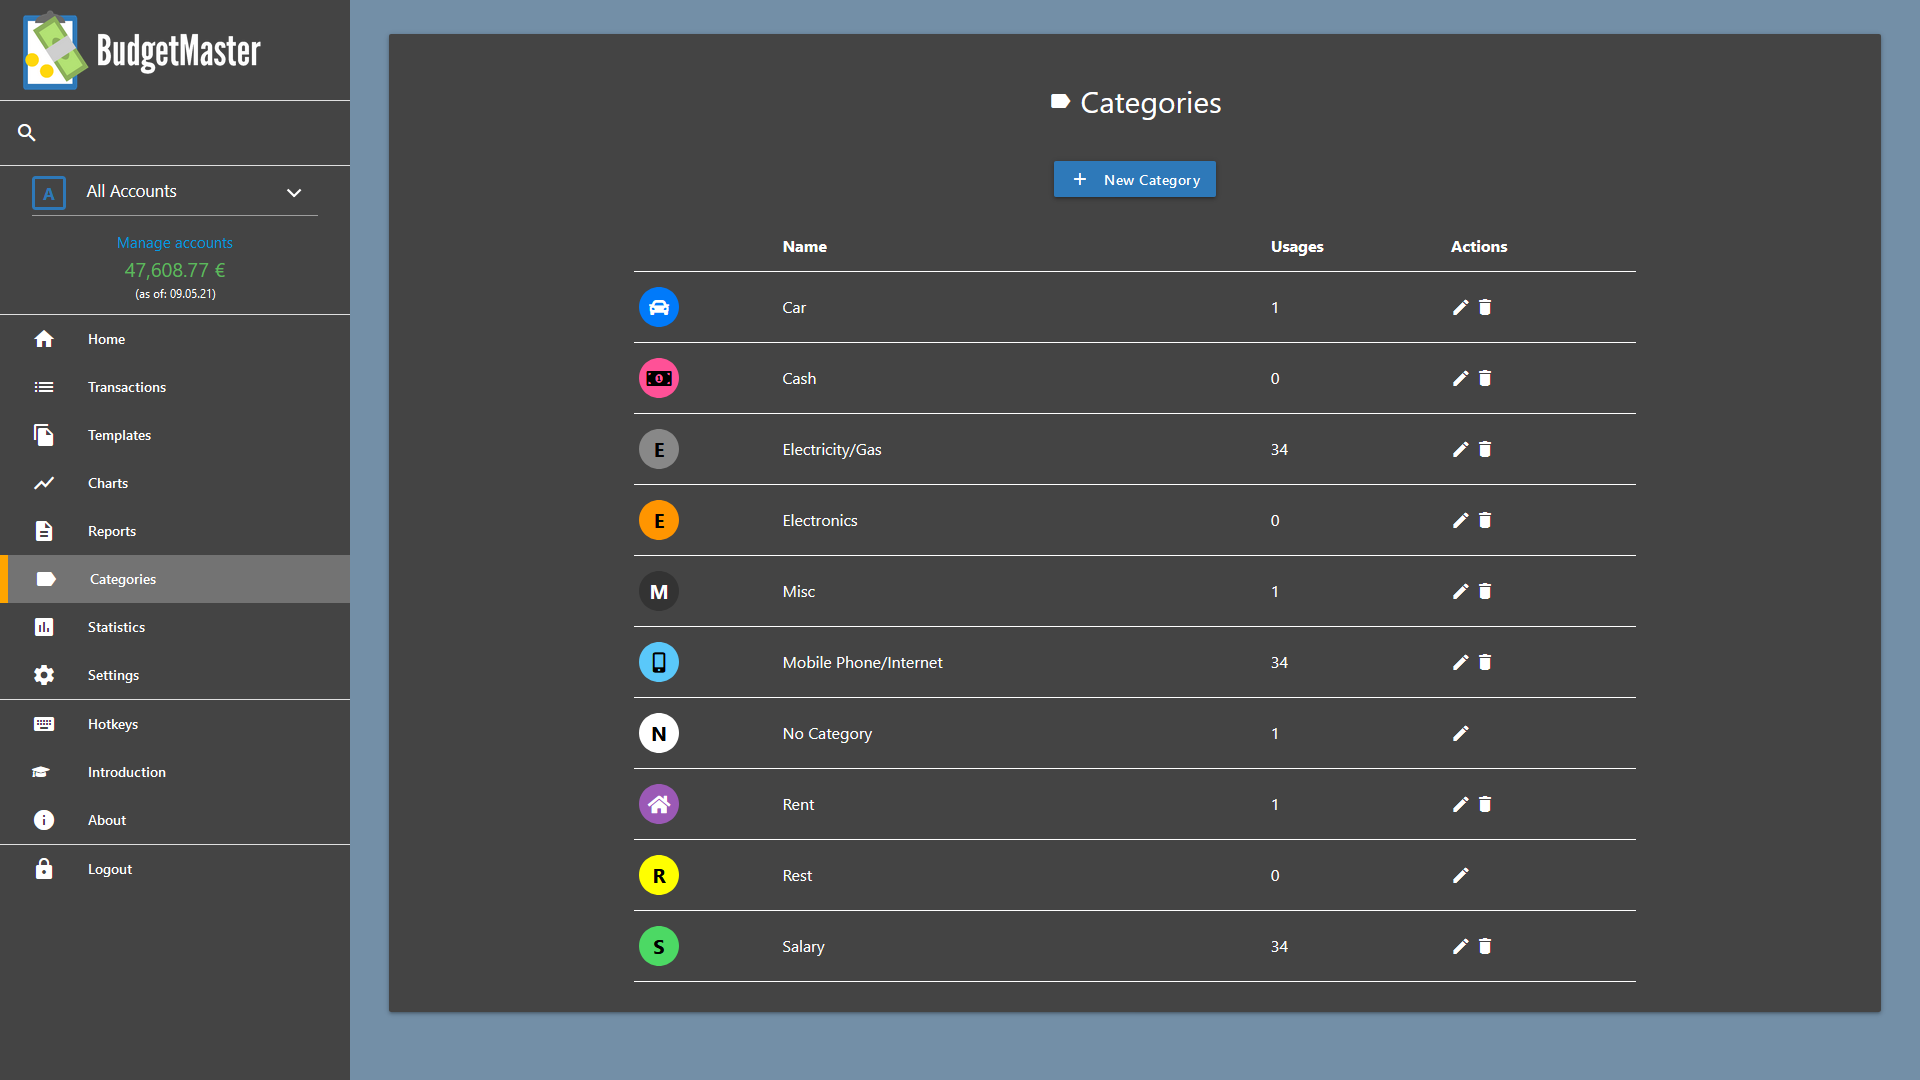Edit the Misc category
The height and width of the screenshot is (1080, 1920).
1460,591
